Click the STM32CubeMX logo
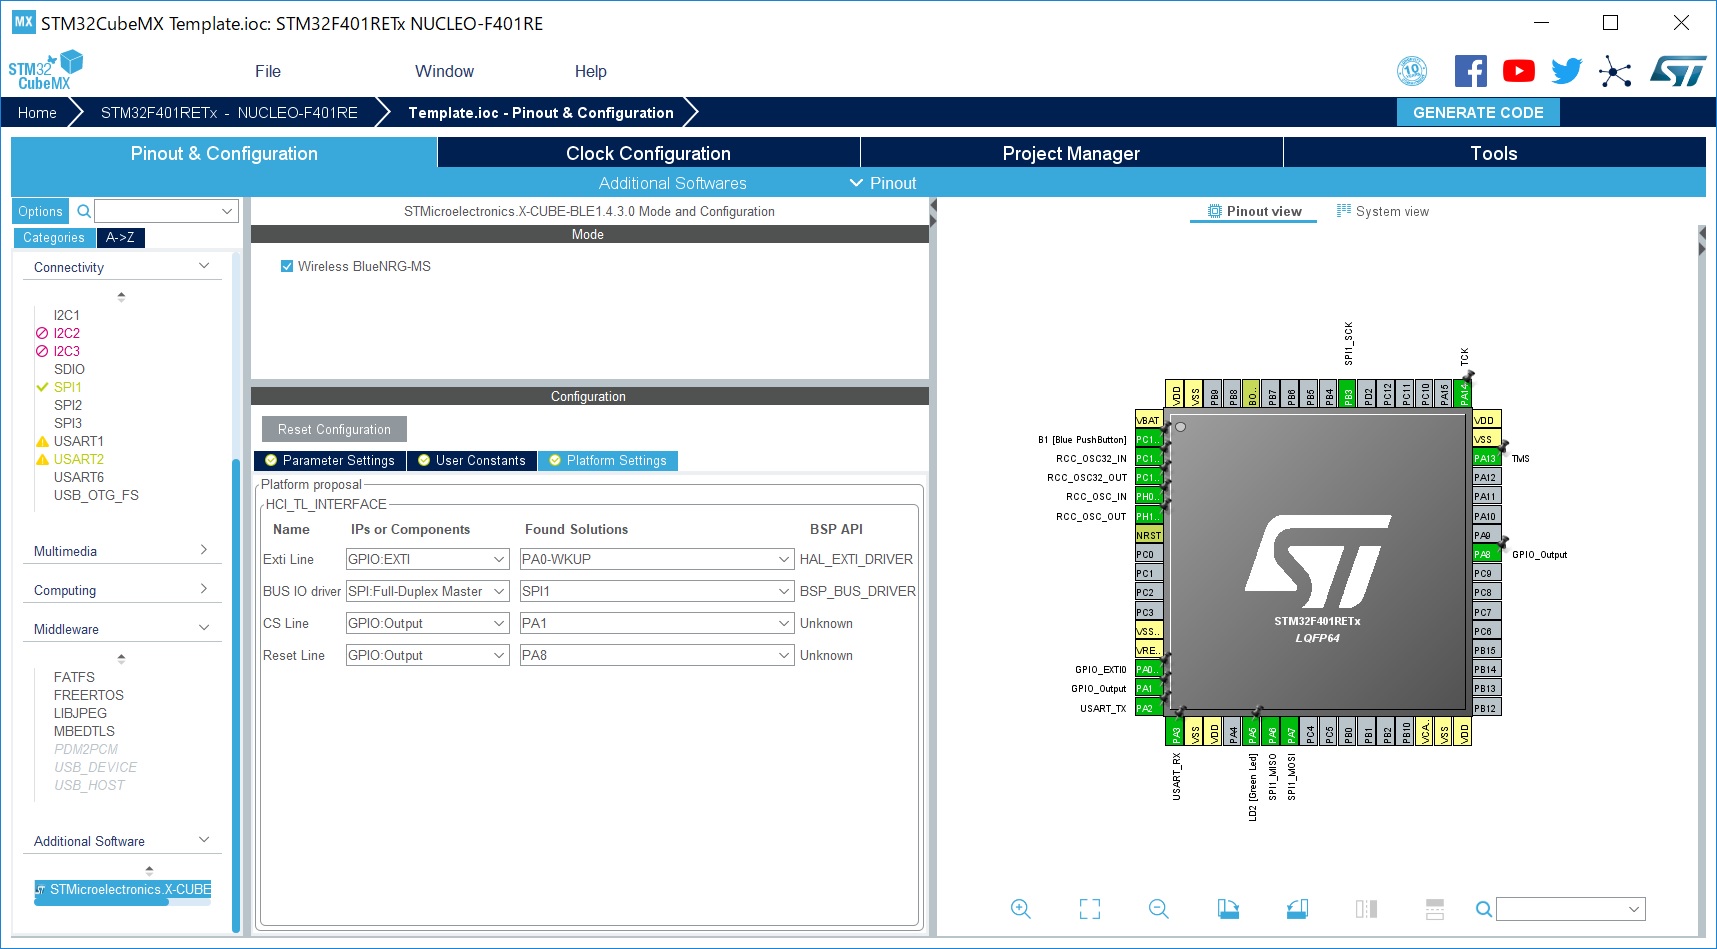Screen dimensions: 1717x949 (x=45, y=71)
